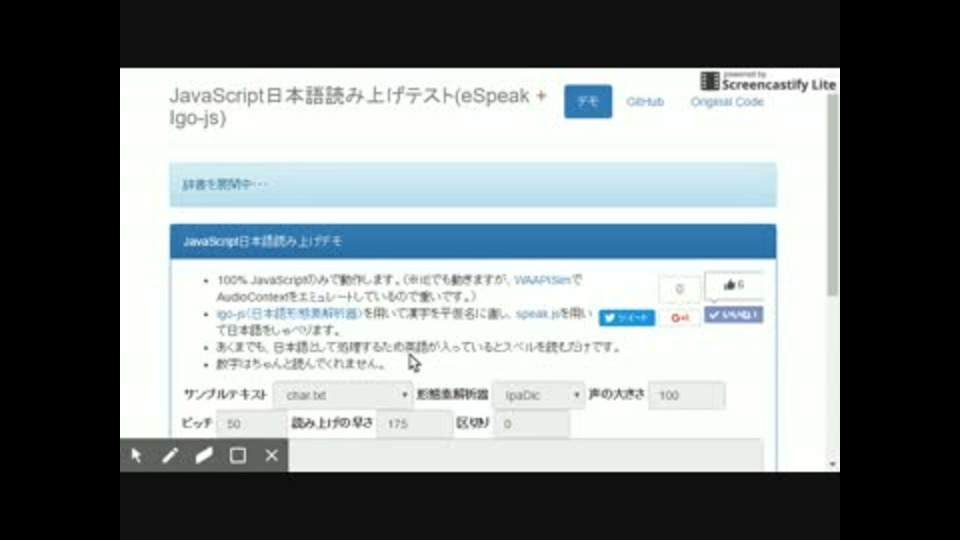Open the sample text dropdown char.txt
The height and width of the screenshot is (540, 960).
click(343, 396)
